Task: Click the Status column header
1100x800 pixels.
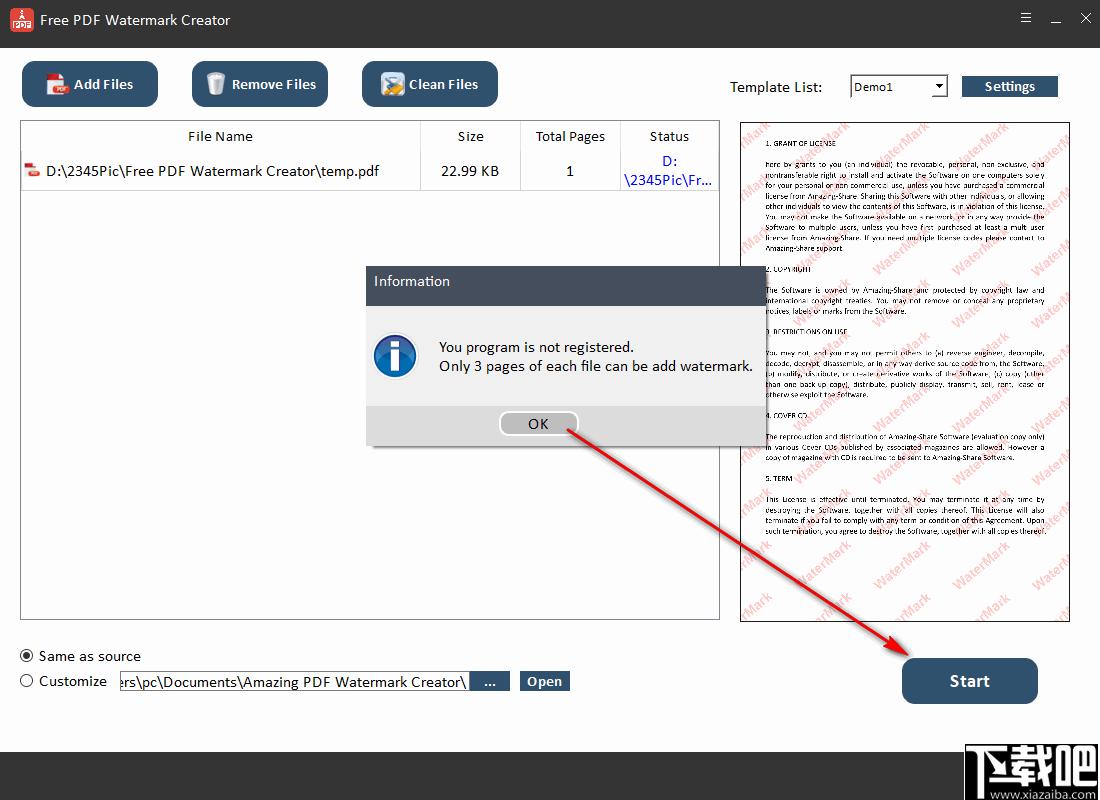Action: coord(669,136)
